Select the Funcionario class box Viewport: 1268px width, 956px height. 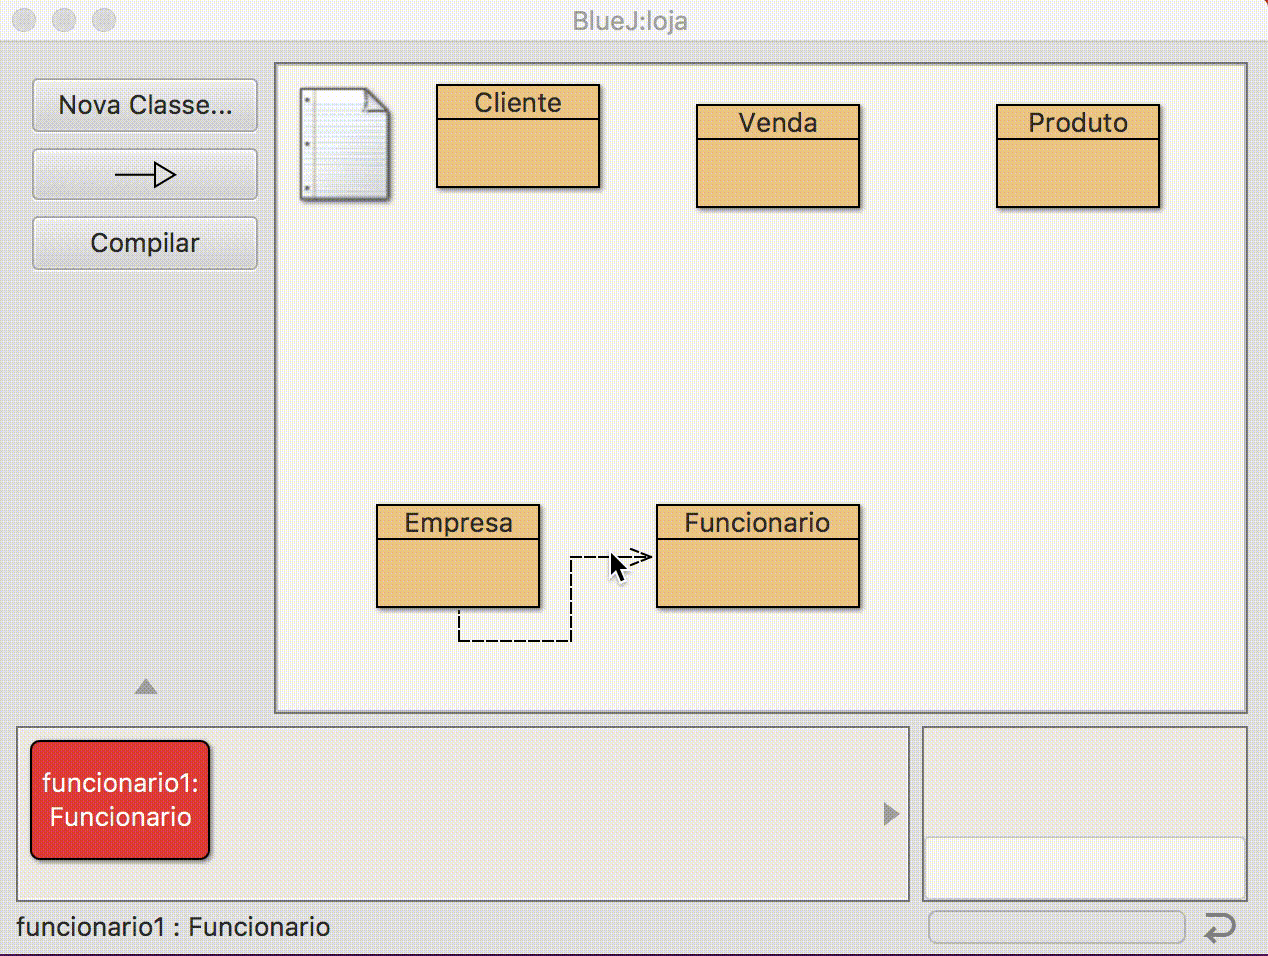[x=757, y=557]
